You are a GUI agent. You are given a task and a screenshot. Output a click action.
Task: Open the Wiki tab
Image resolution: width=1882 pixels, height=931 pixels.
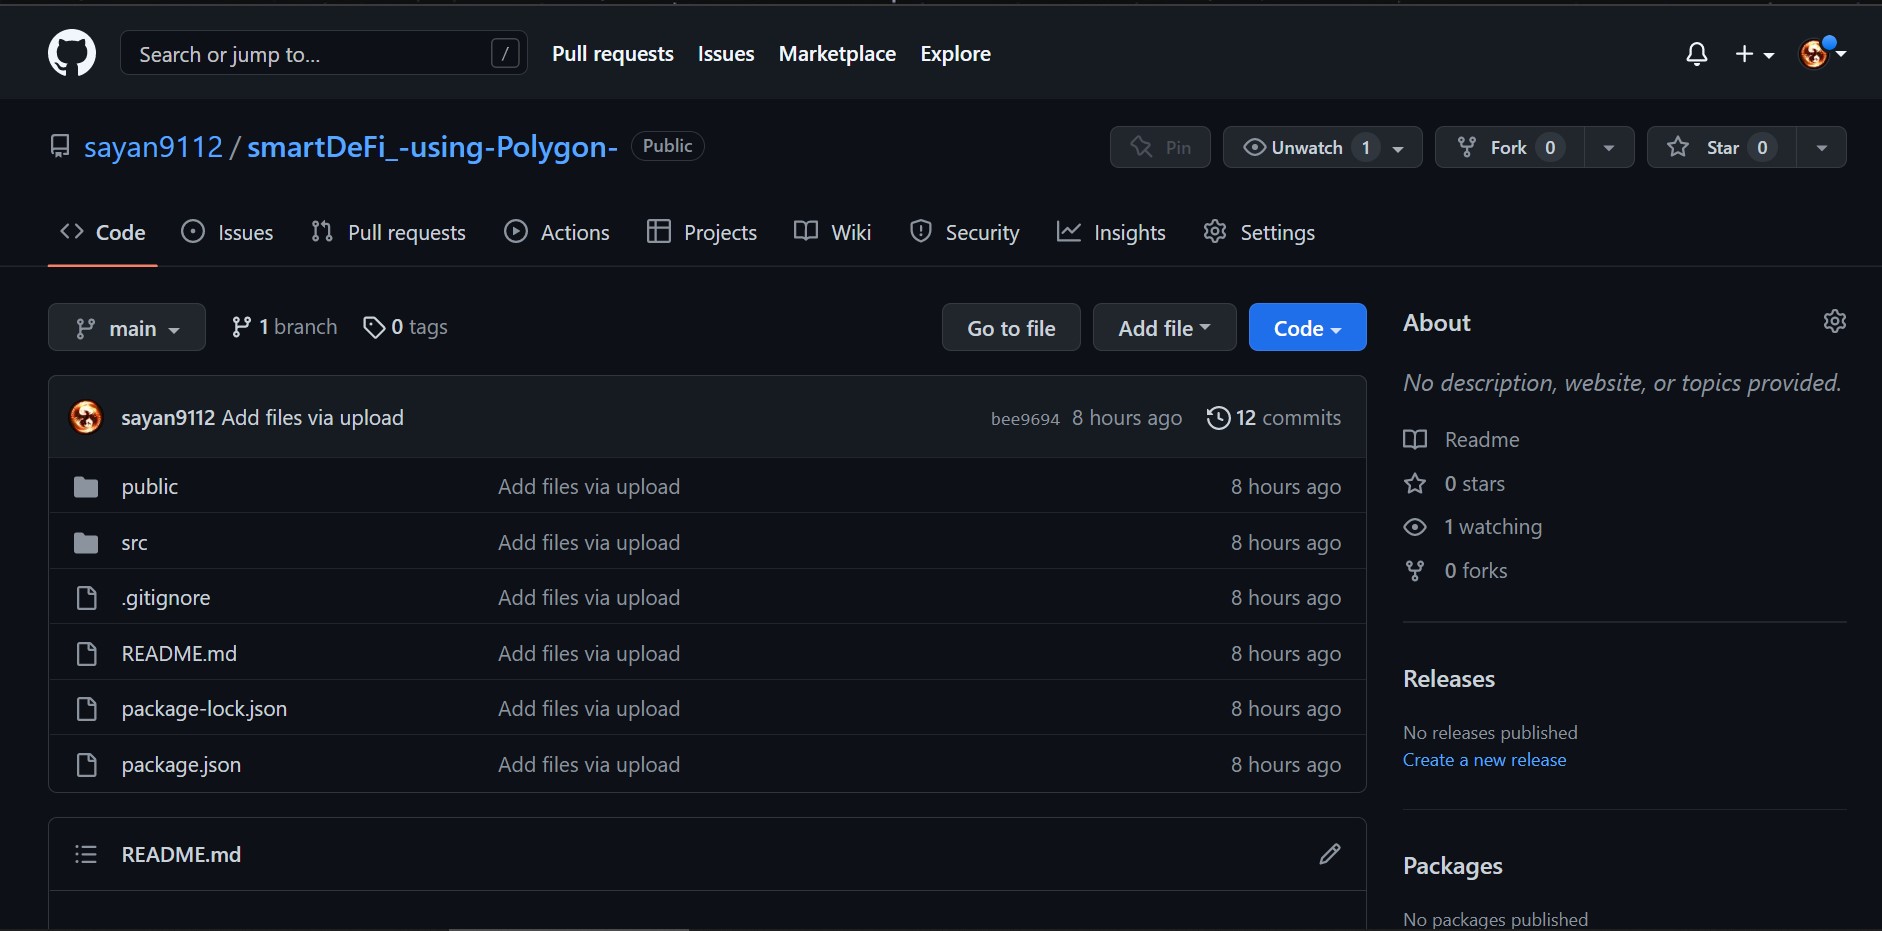833,232
